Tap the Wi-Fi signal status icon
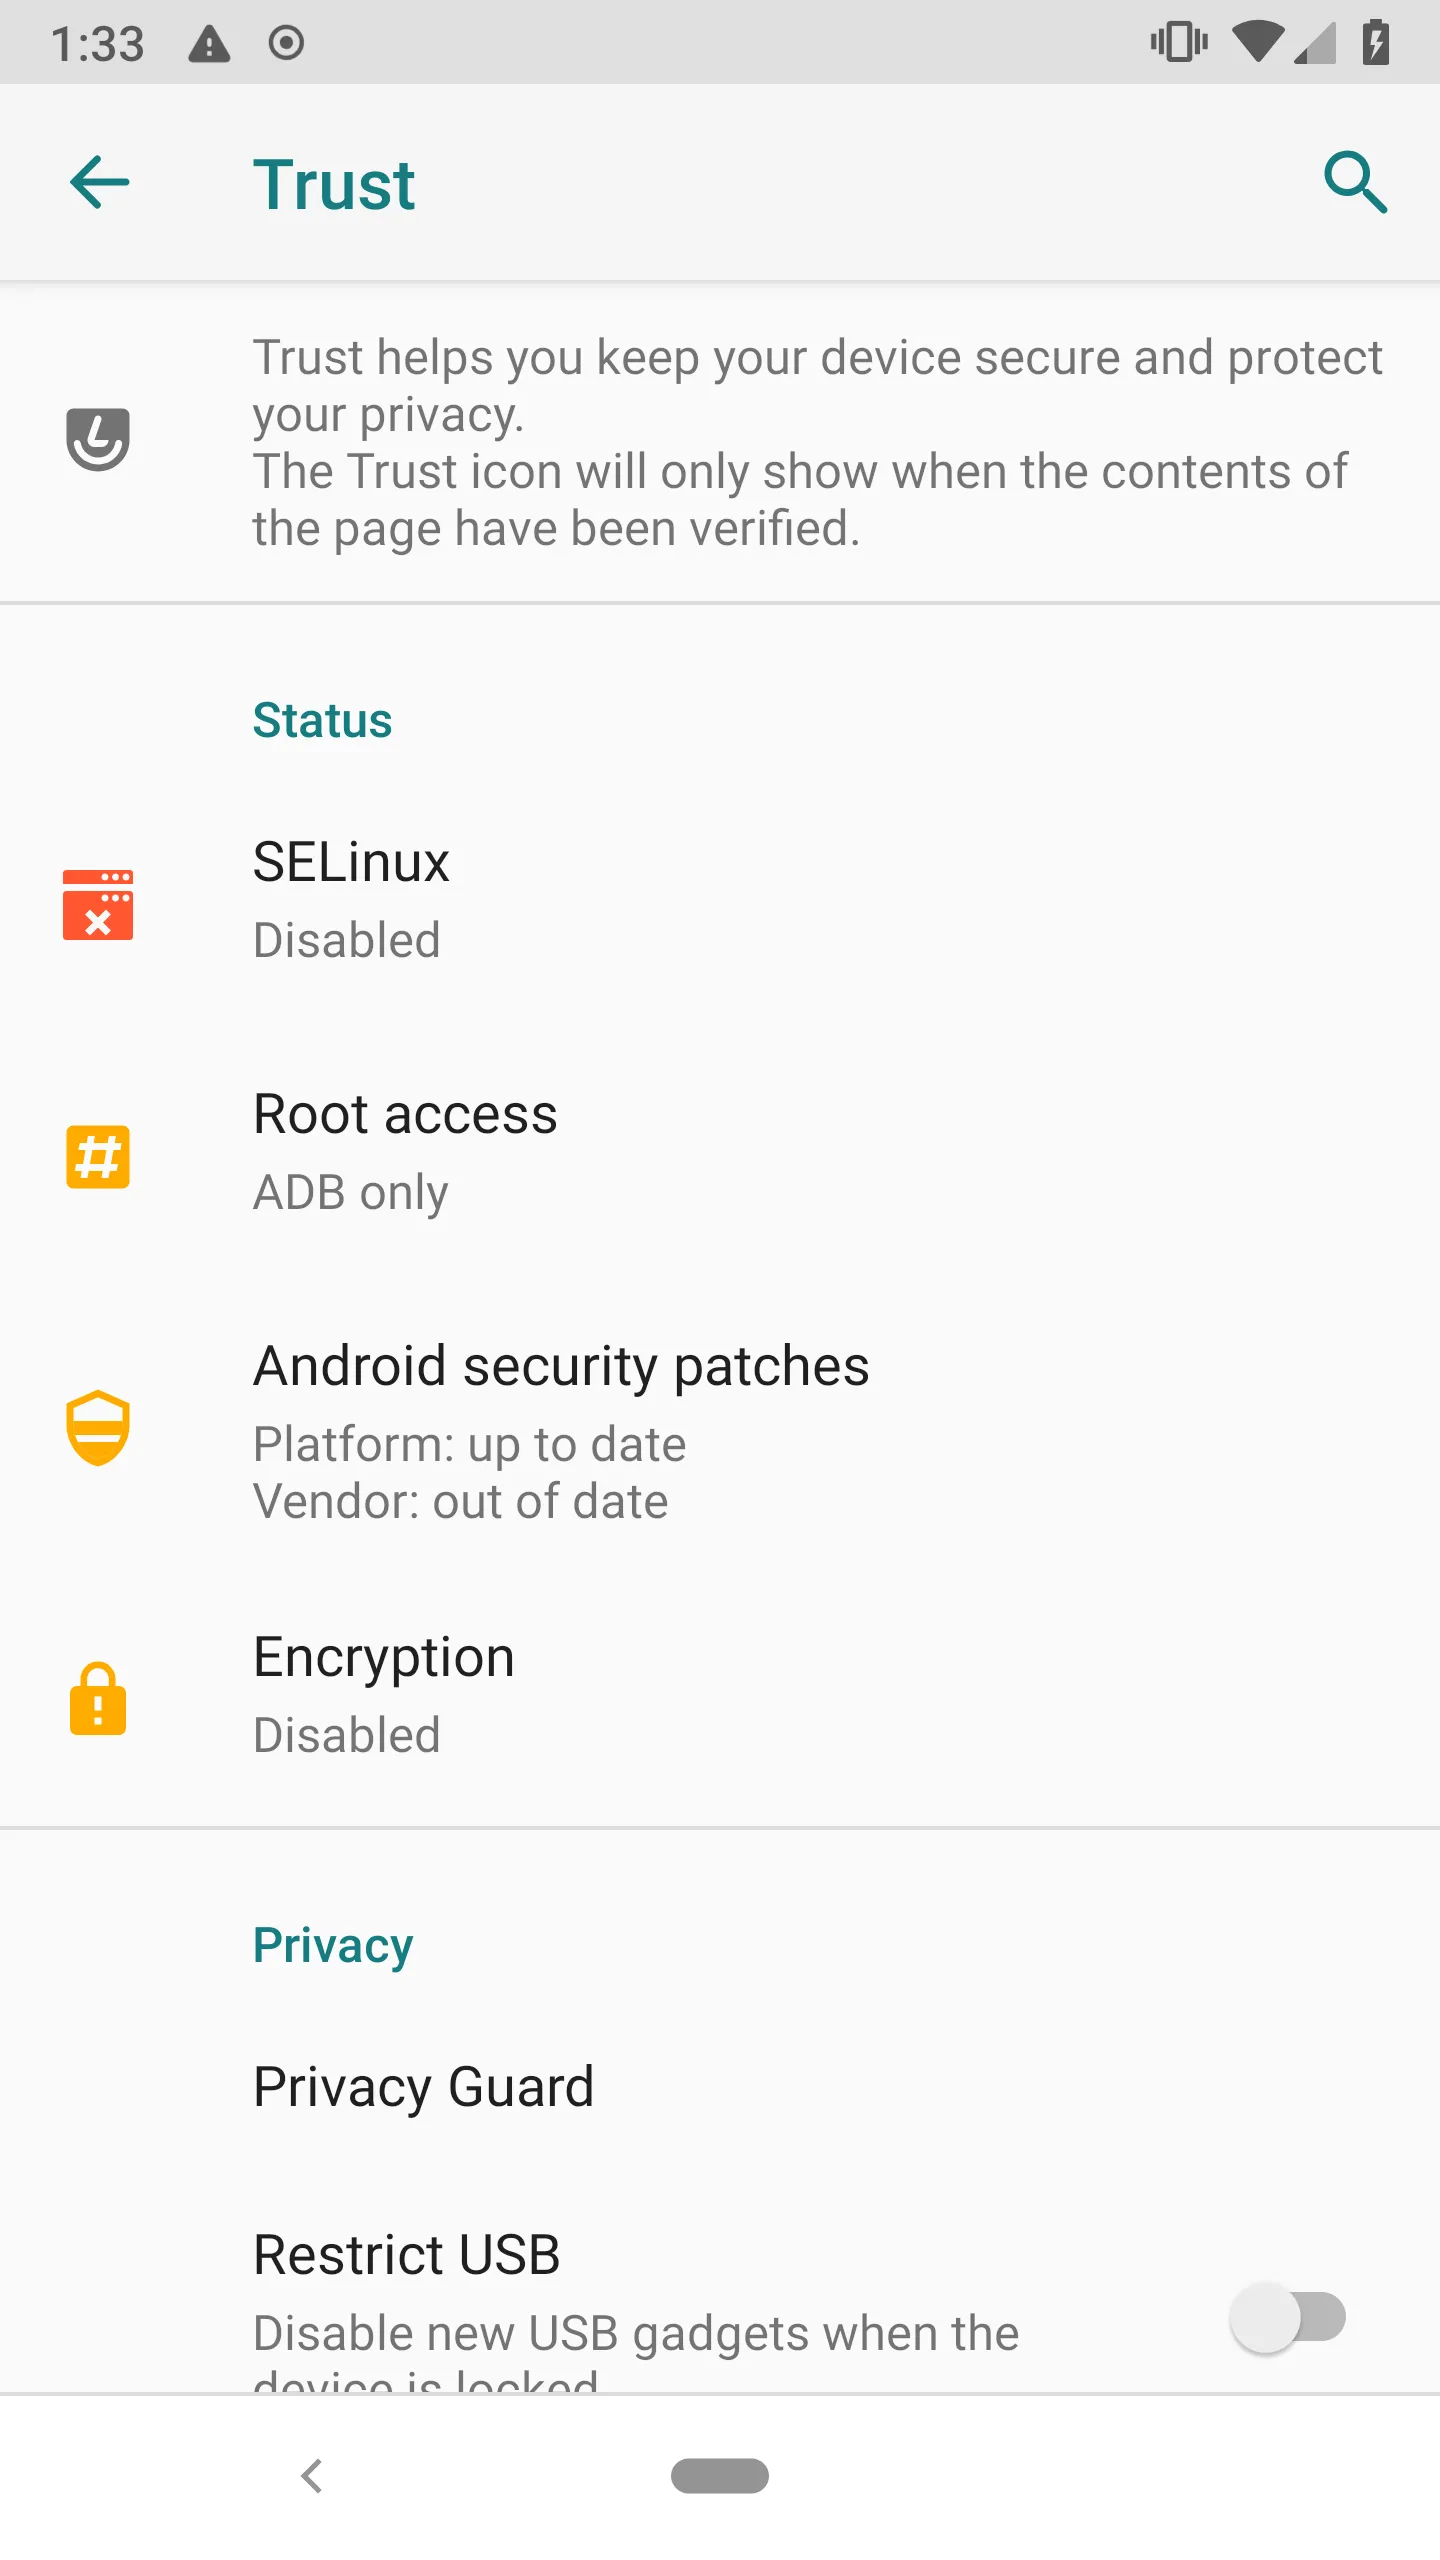The width and height of the screenshot is (1440, 2560). tap(1257, 43)
